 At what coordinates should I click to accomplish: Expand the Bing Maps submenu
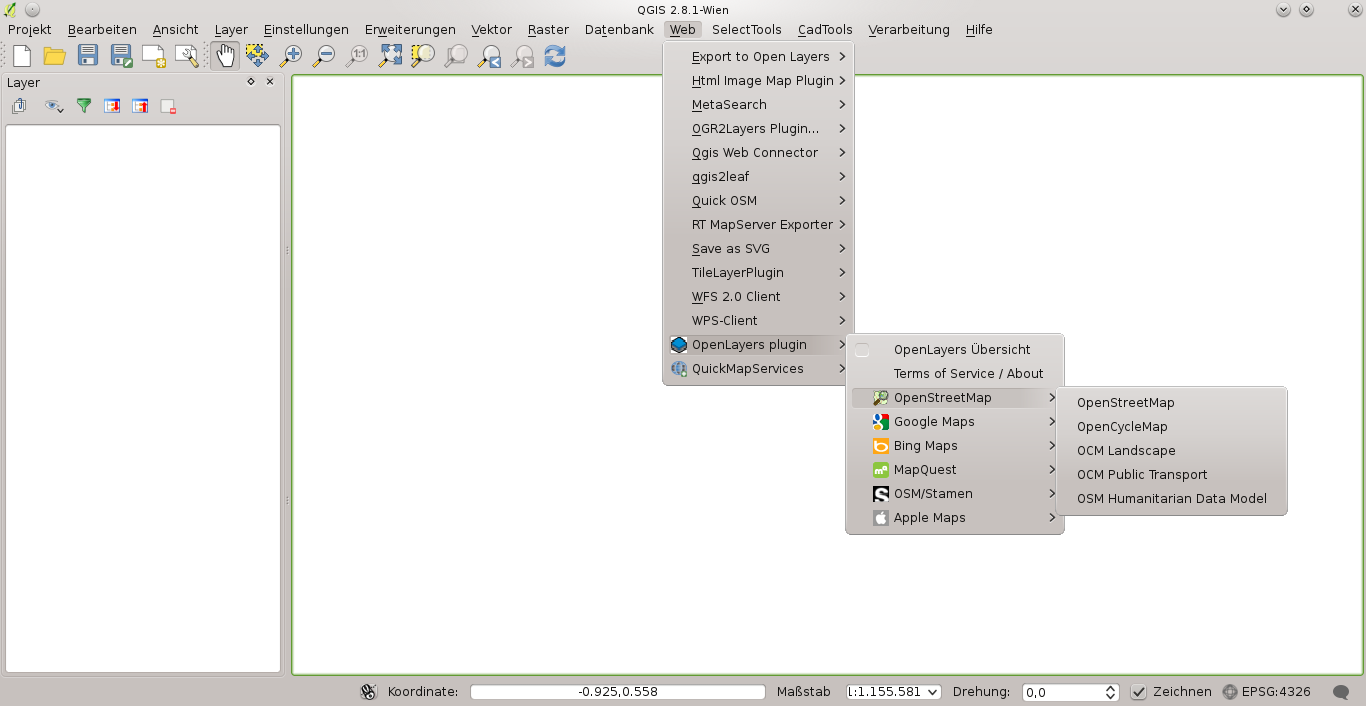[x=955, y=446]
